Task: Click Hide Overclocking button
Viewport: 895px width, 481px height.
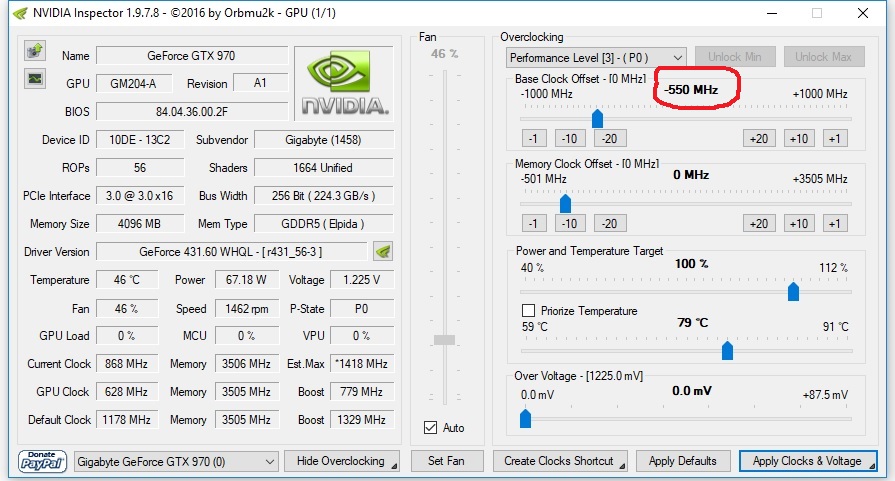Action: [341, 461]
